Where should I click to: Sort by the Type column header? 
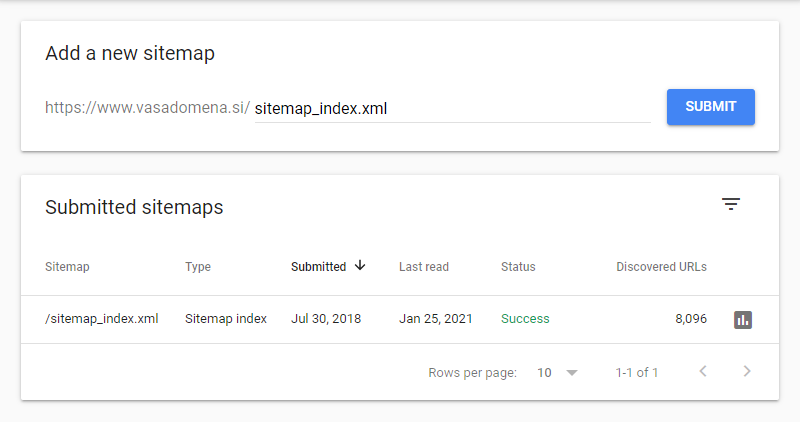198,267
